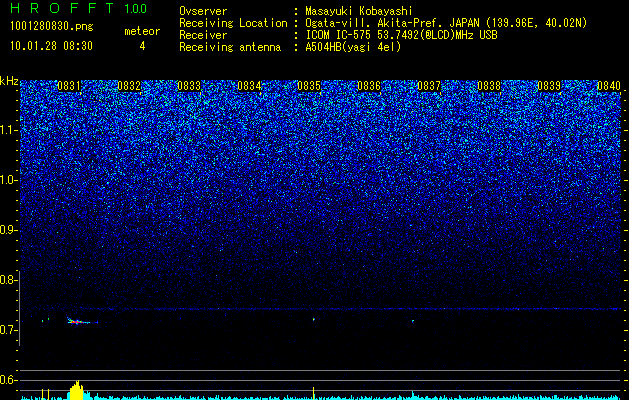This screenshot has height=400, width=629.
Task: Select the meteor count value 4
Action: pyautogui.click(x=142, y=46)
